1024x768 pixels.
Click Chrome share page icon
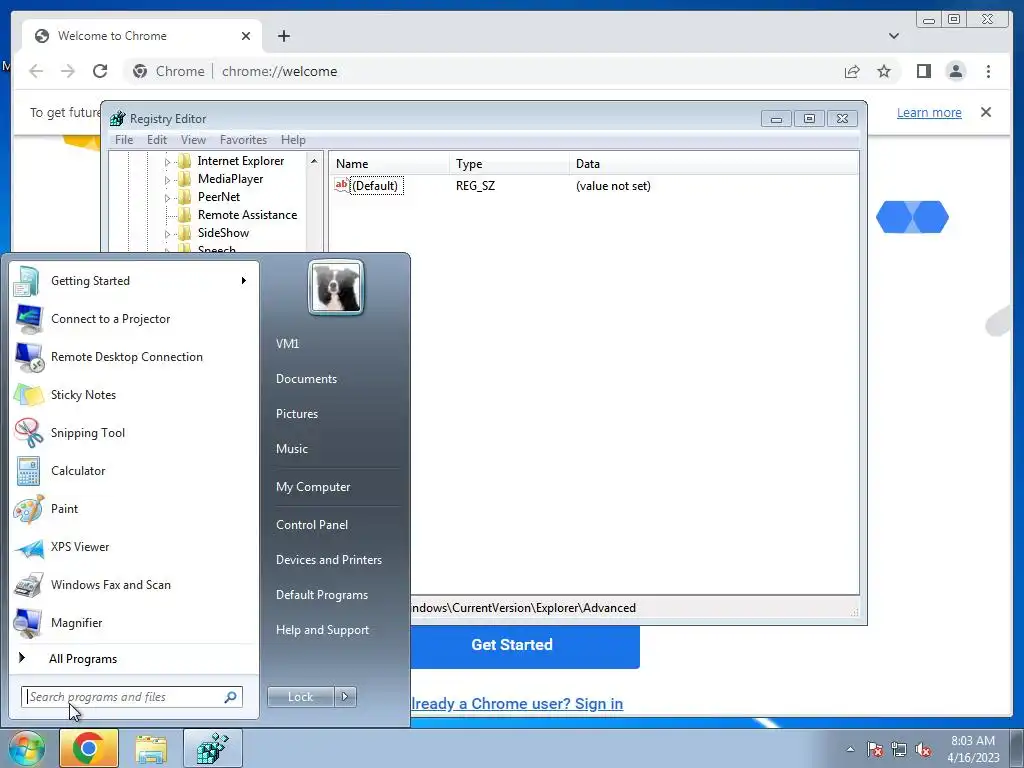852,71
